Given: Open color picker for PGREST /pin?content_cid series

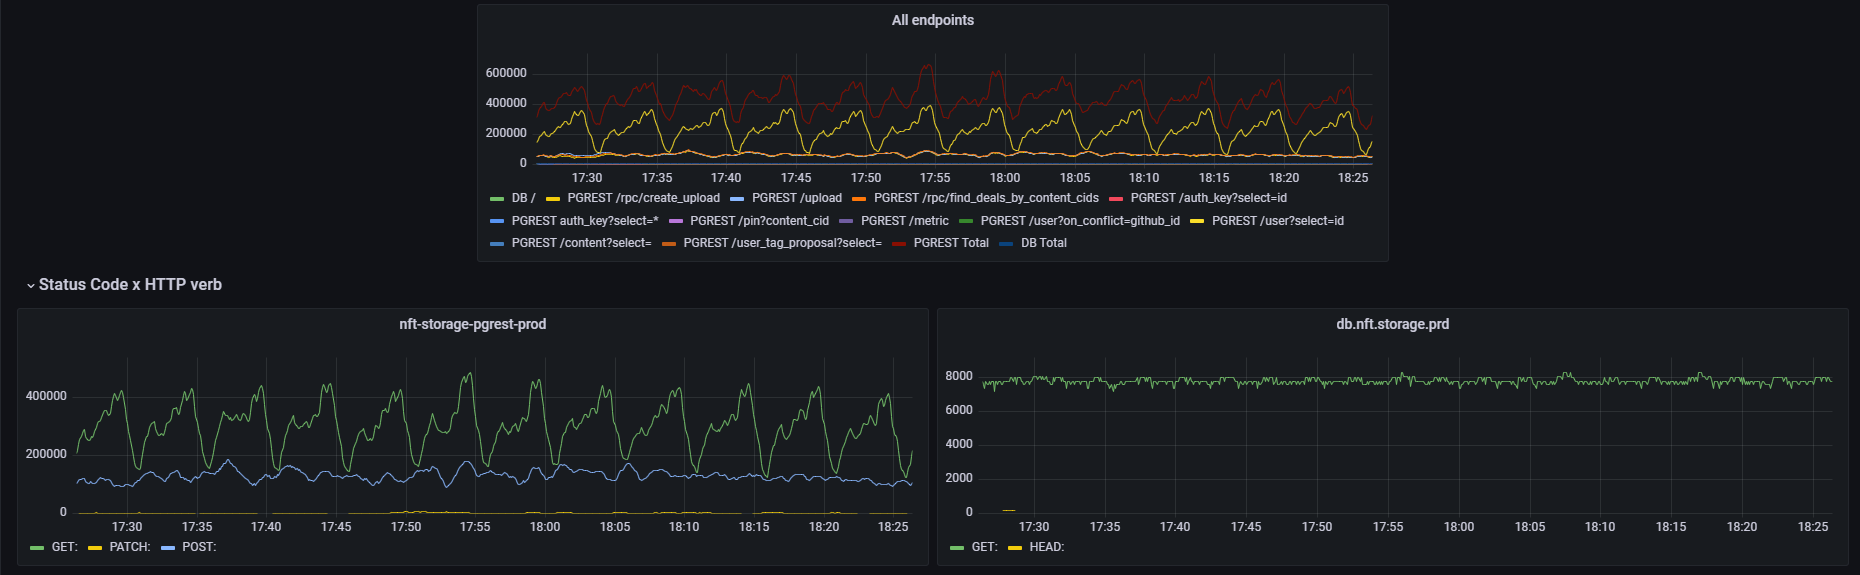Looking at the screenshot, I should (x=676, y=221).
